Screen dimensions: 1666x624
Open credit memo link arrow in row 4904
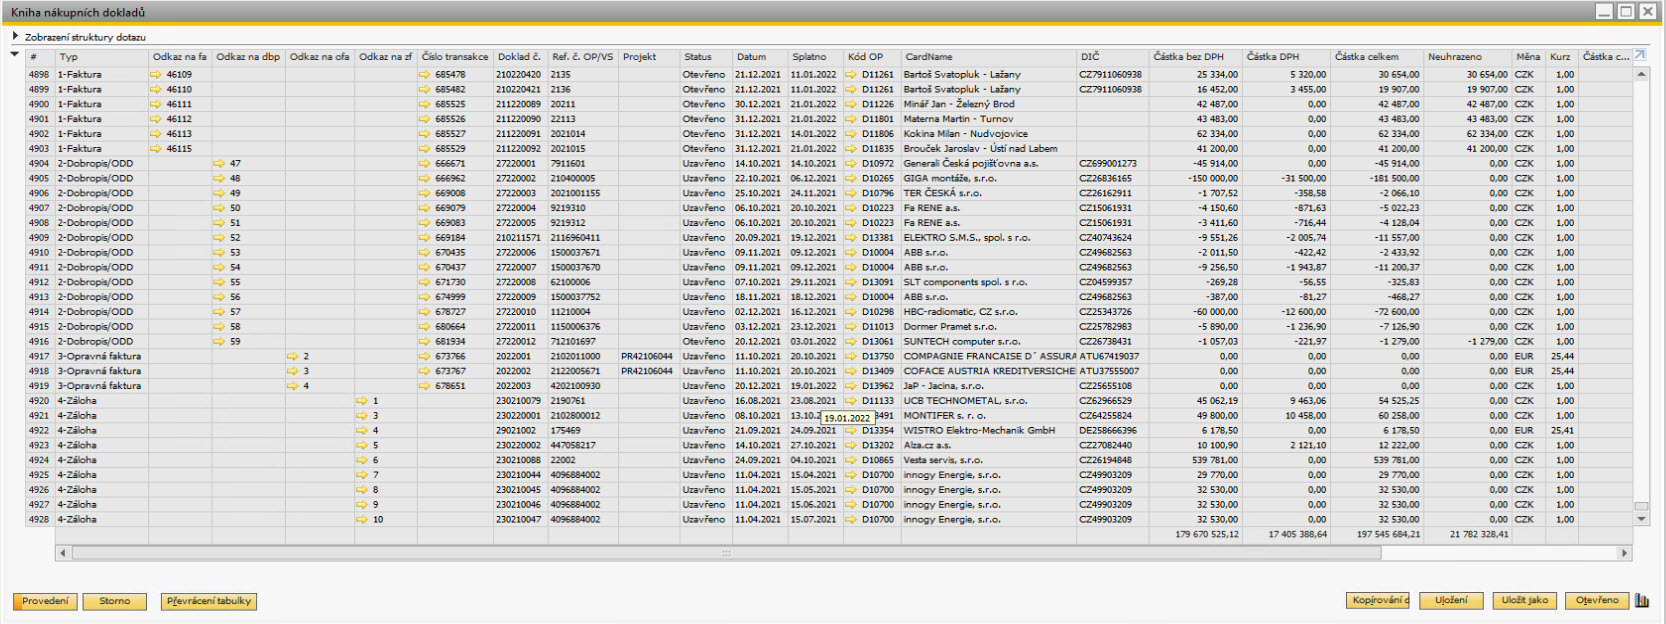point(219,164)
